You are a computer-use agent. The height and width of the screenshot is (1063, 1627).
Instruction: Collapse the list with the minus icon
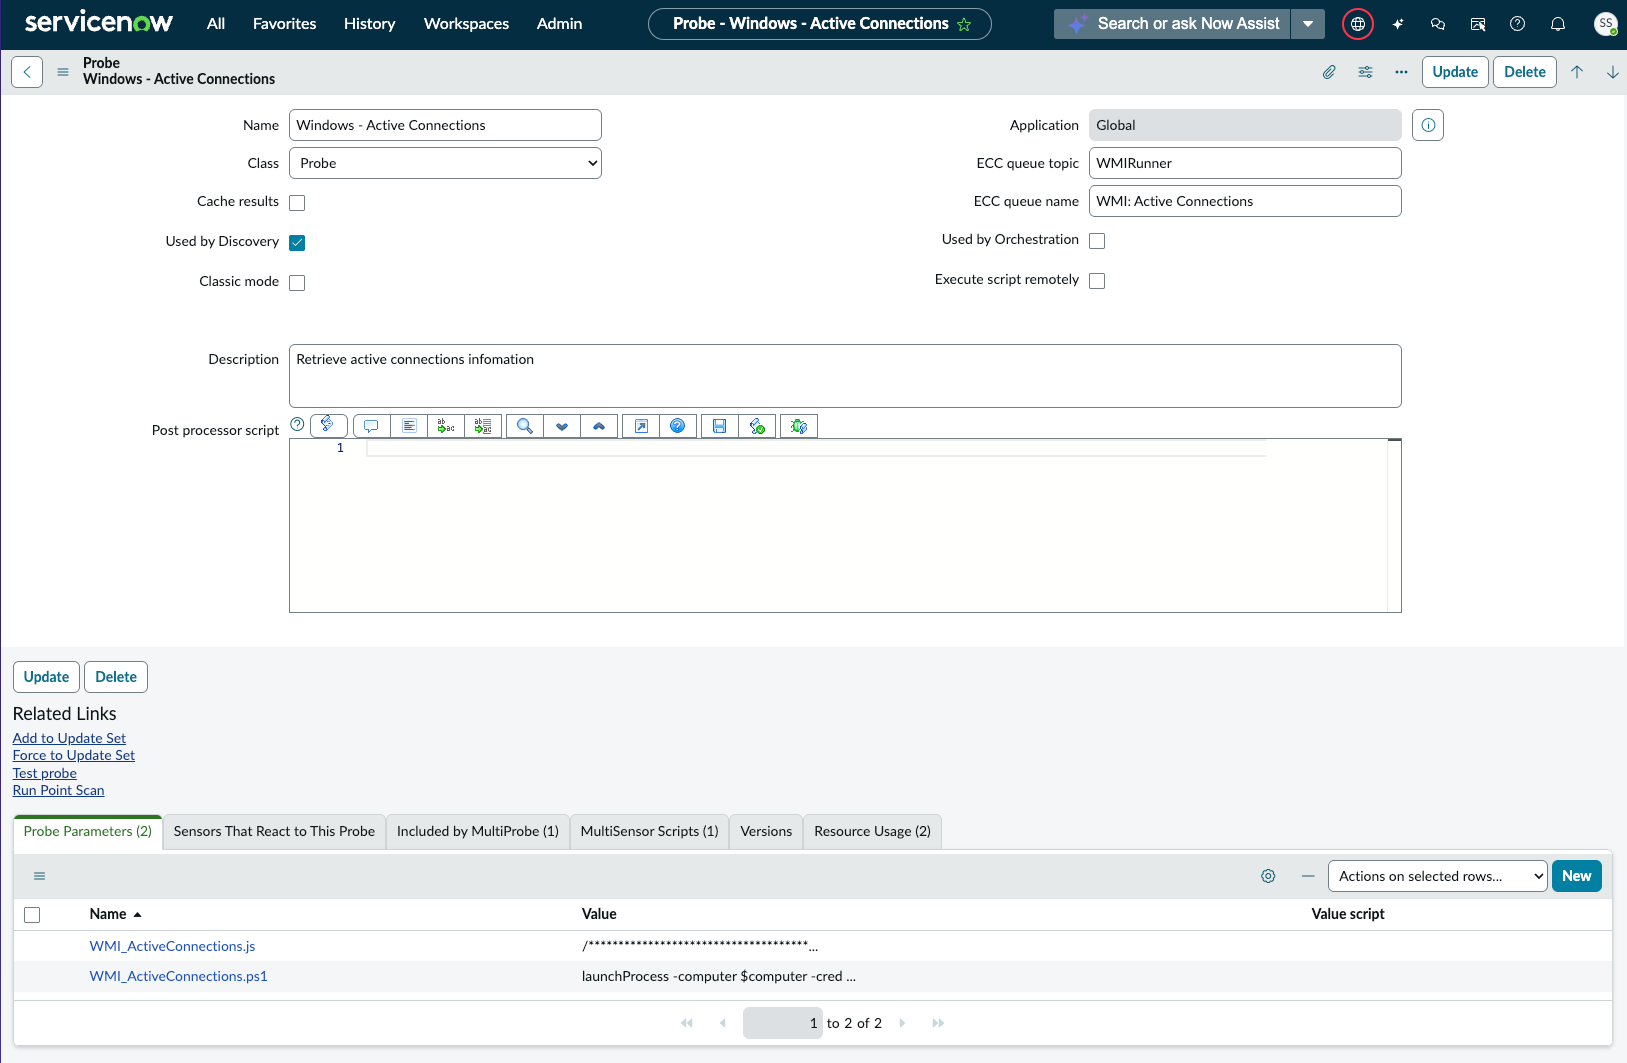1308,876
